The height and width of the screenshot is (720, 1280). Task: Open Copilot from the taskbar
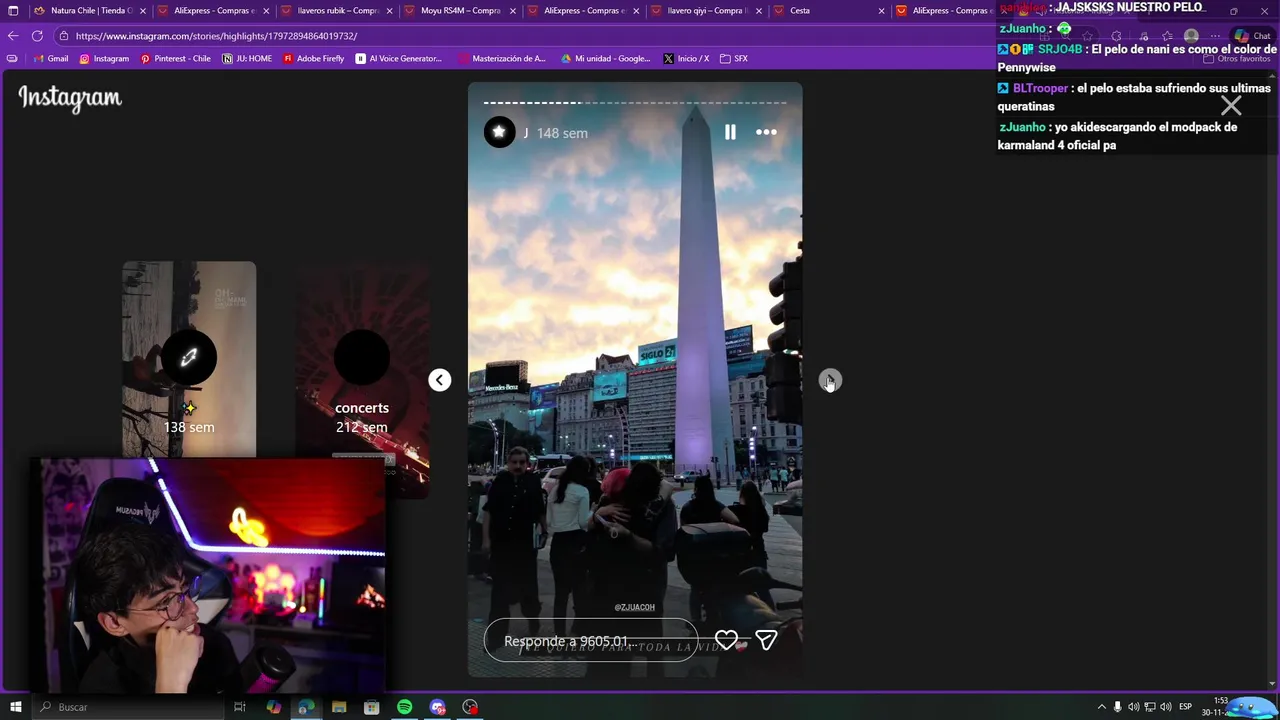(x=273, y=707)
